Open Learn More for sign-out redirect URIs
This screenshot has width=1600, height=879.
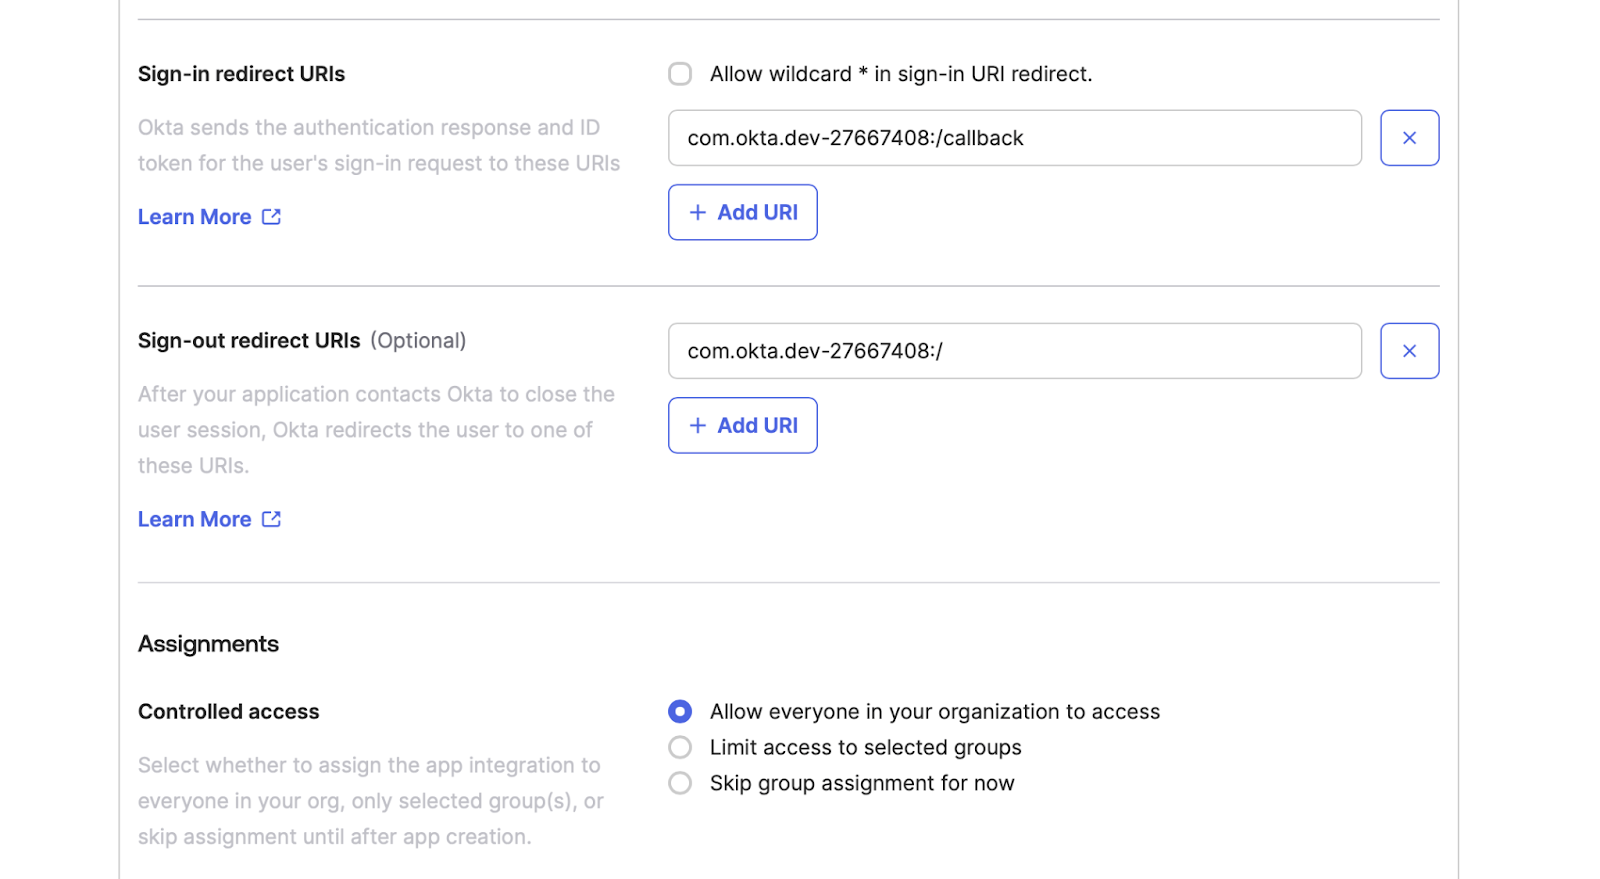pos(195,519)
